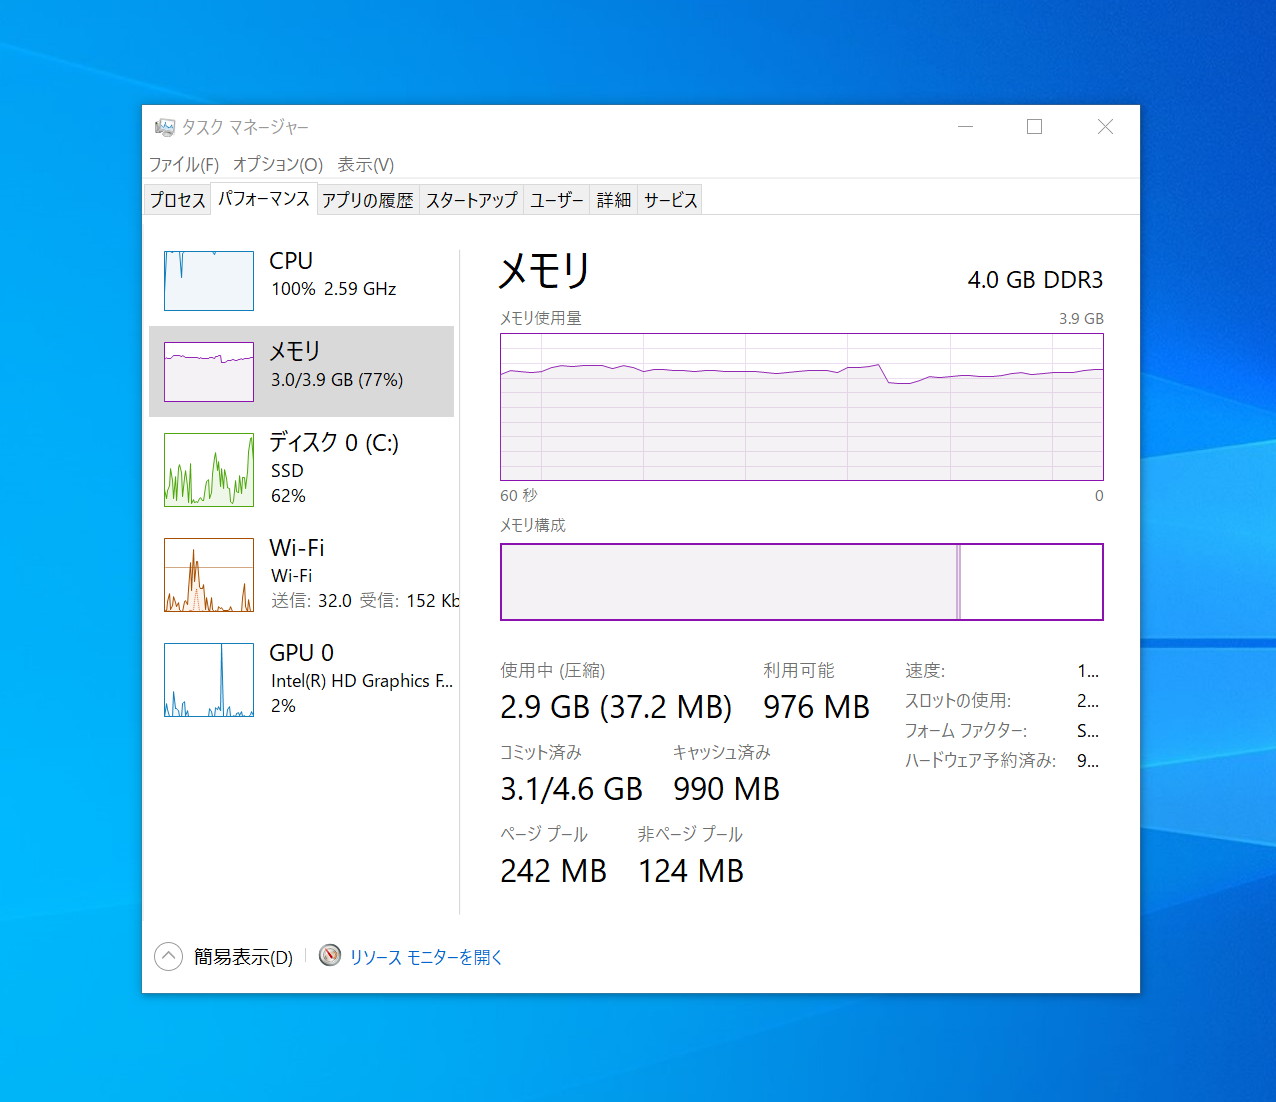This screenshot has height=1102, width=1276.
Task: Open the ファイル(F) menu
Action: (x=184, y=164)
